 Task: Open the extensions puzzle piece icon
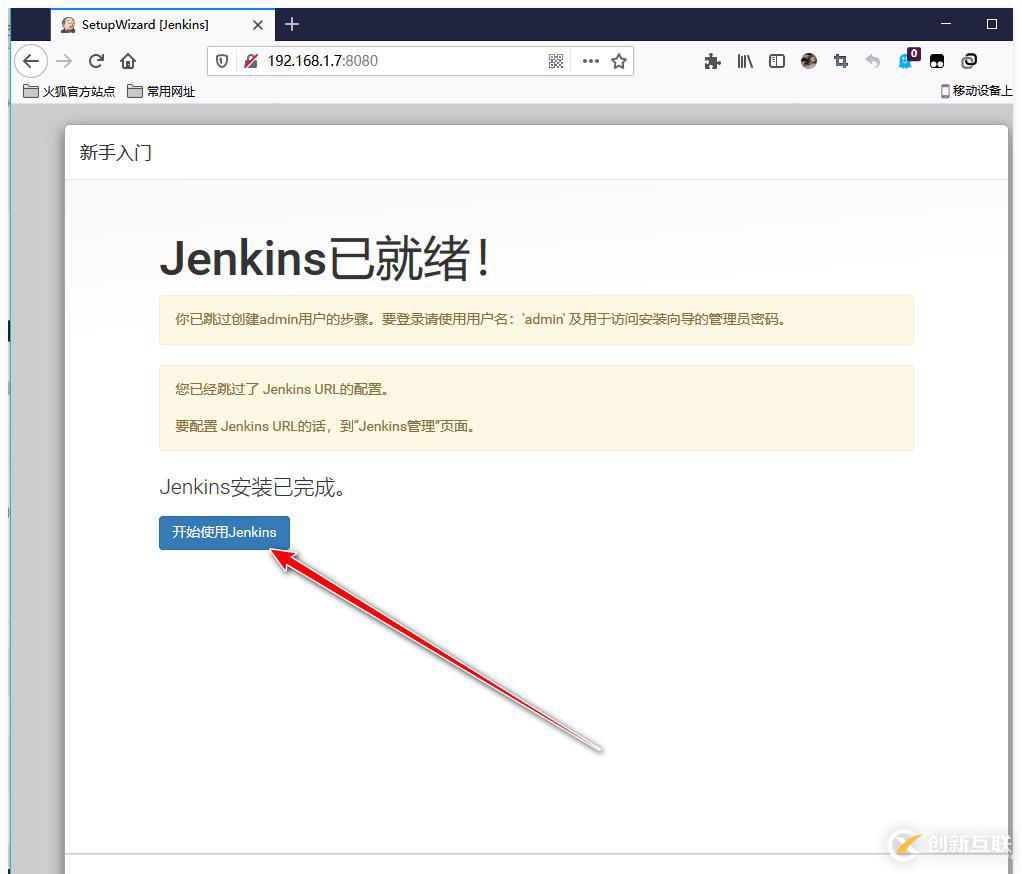712,61
